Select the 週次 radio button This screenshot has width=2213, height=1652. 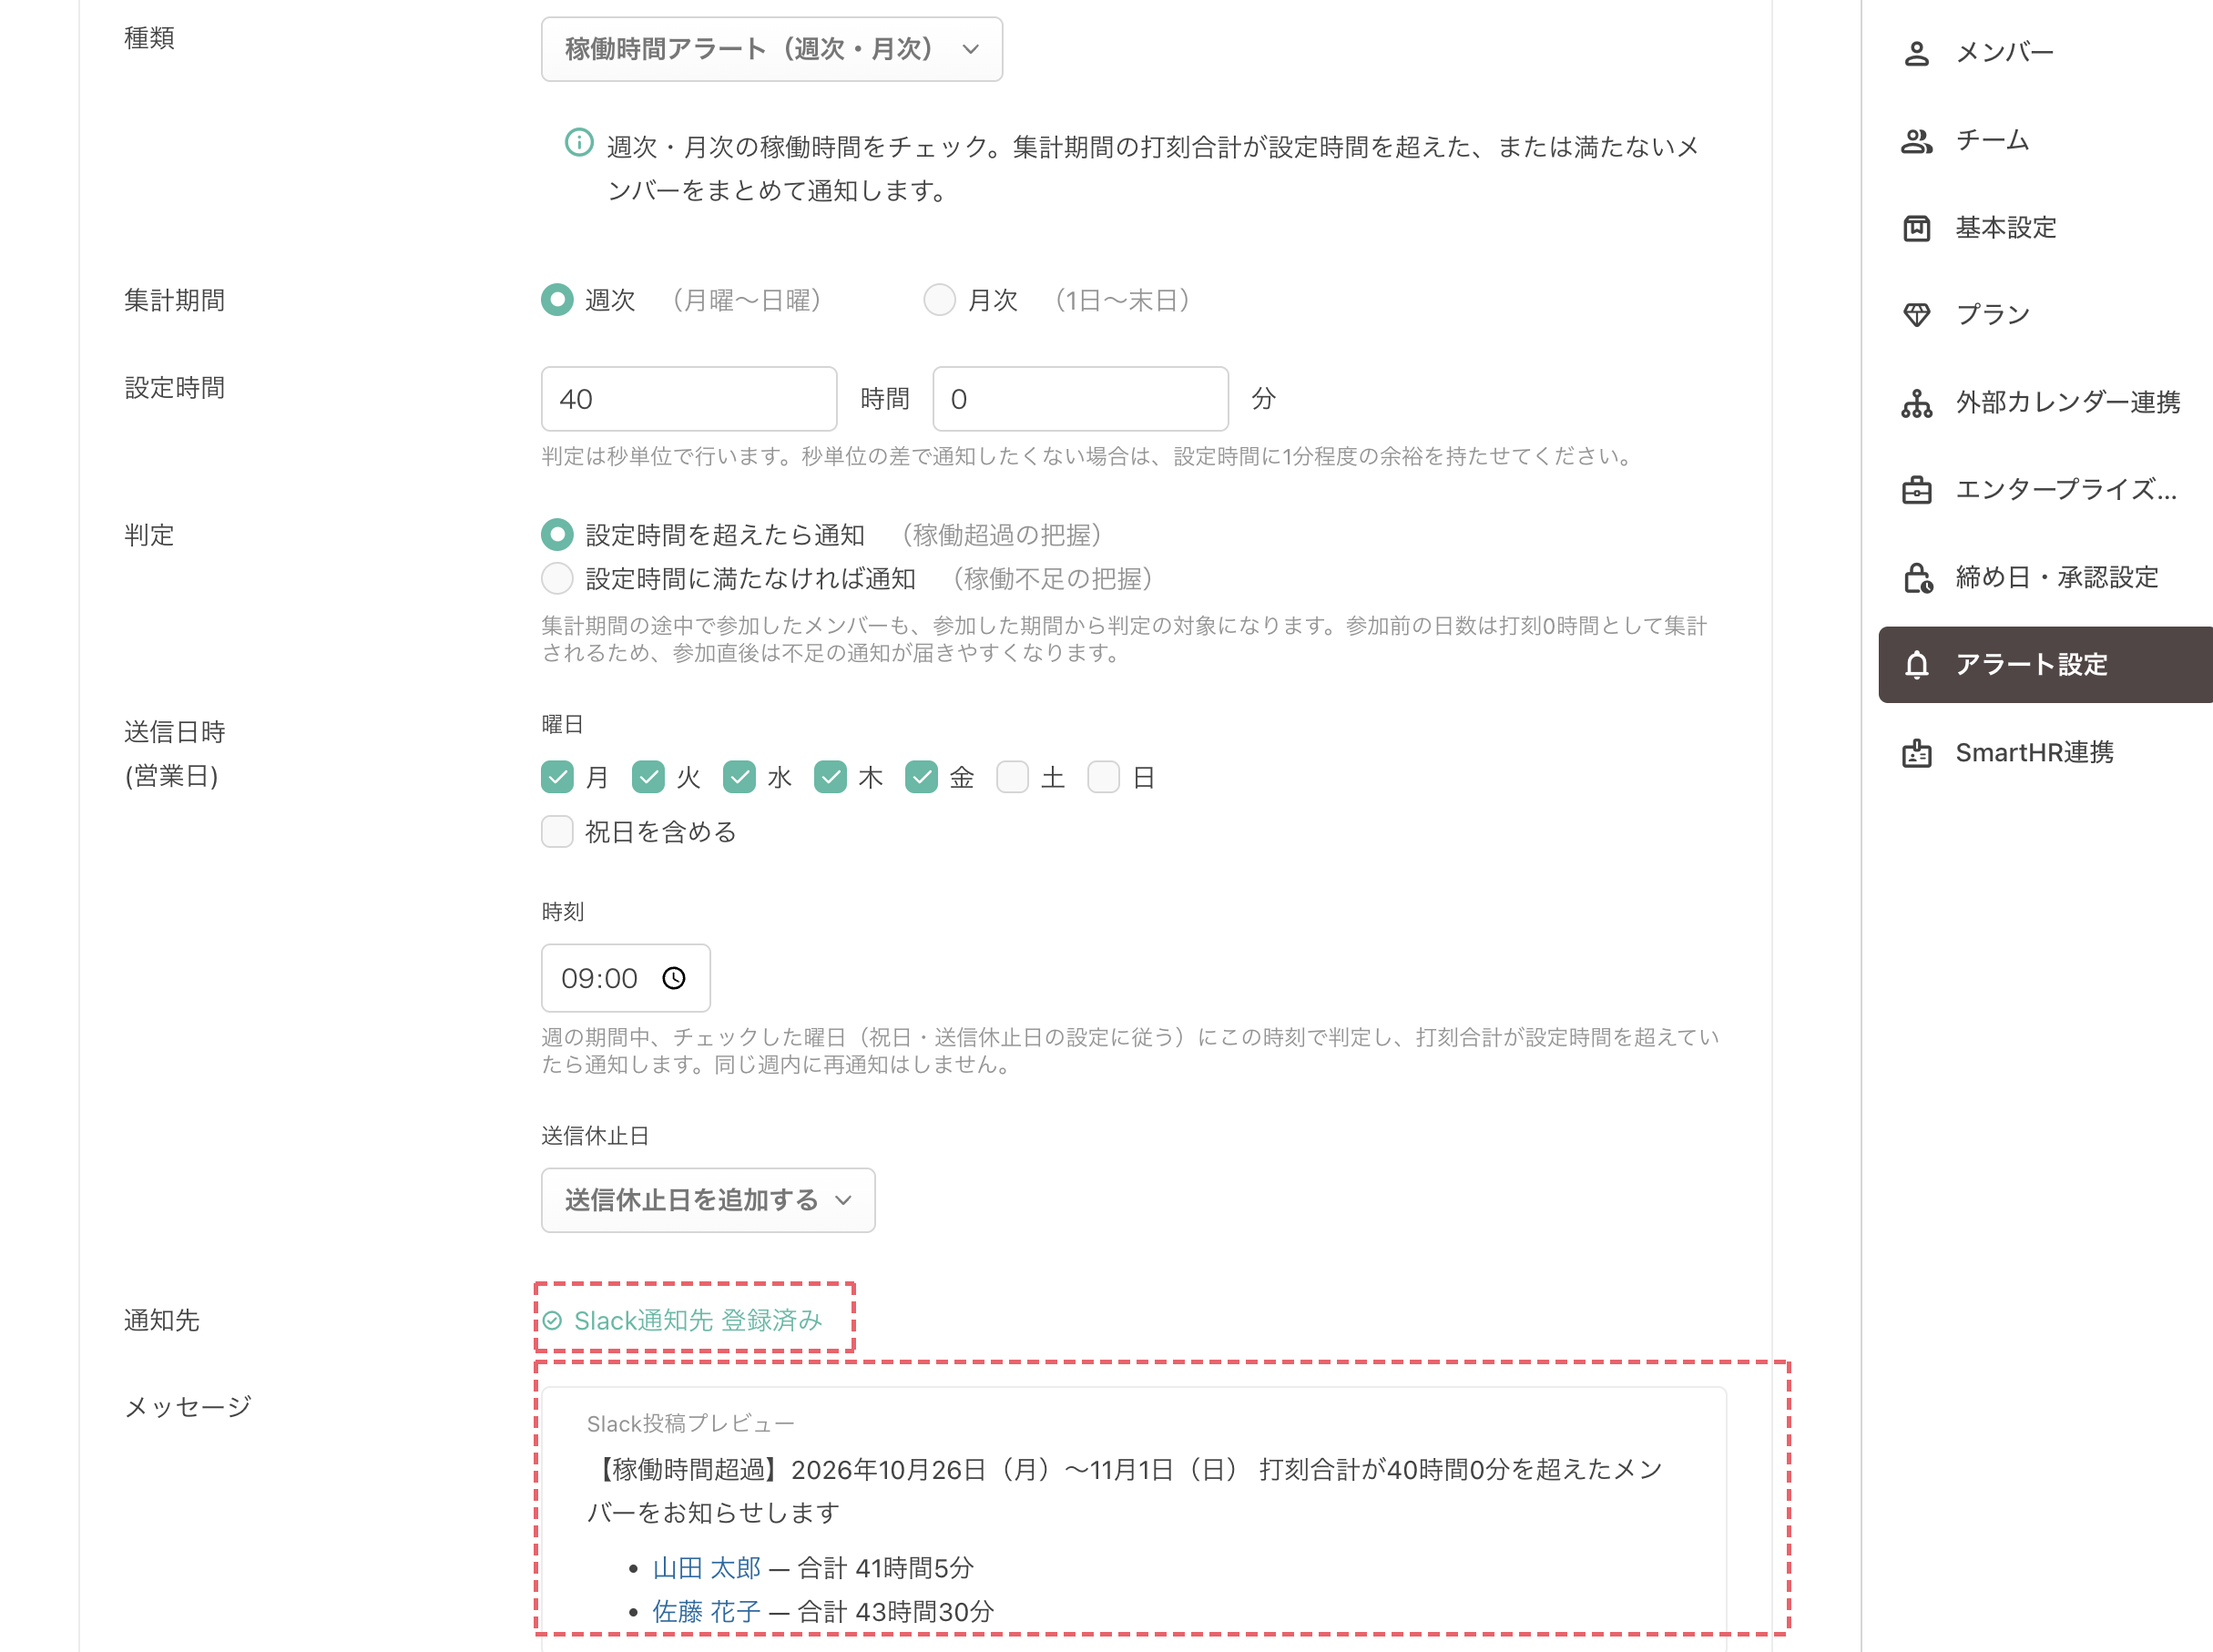557,300
